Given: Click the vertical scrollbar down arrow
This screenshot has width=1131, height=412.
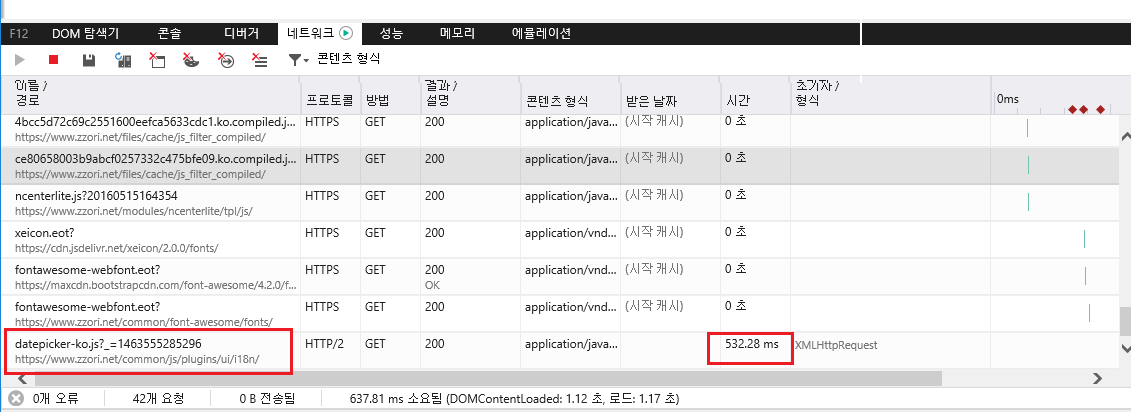Looking at the screenshot, I should coord(1123,348).
